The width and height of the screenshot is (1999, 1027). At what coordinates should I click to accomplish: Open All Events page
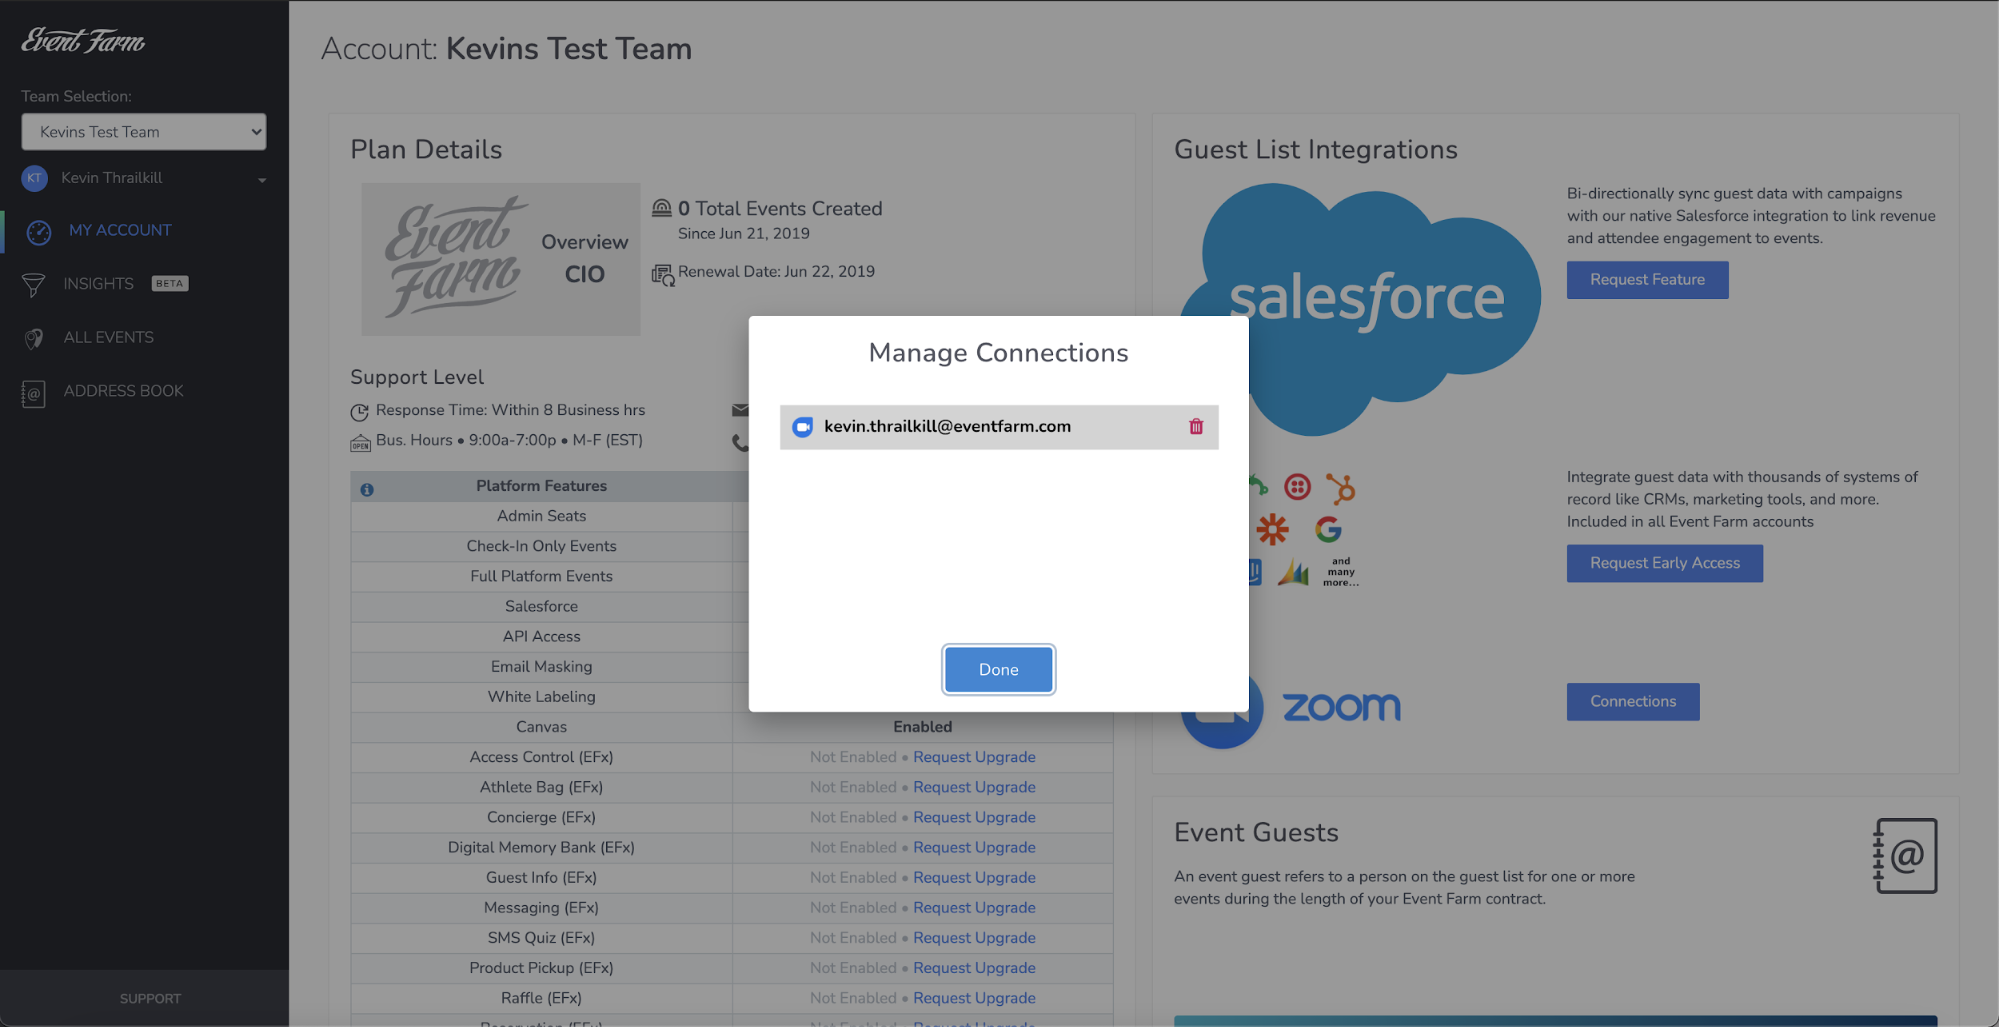pyautogui.click(x=108, y=337)
